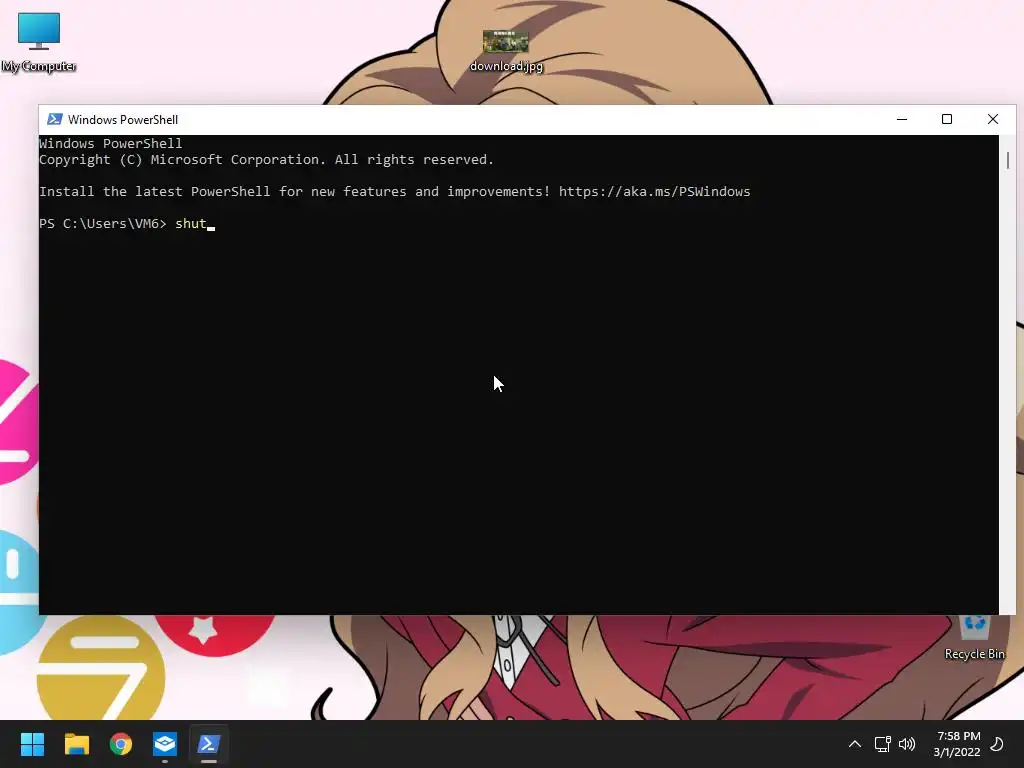
Task: Close the Windows PowerShell window
Action: [993, 120]
